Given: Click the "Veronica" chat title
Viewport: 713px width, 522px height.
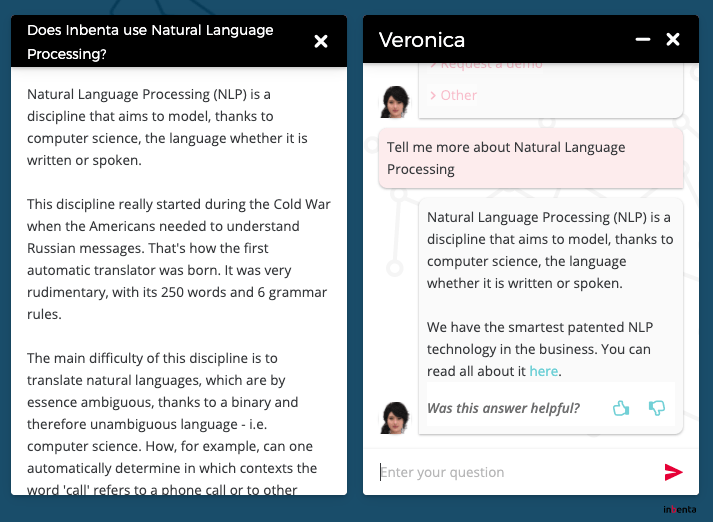Looking at the screenshot, I should tap(422, 40).
